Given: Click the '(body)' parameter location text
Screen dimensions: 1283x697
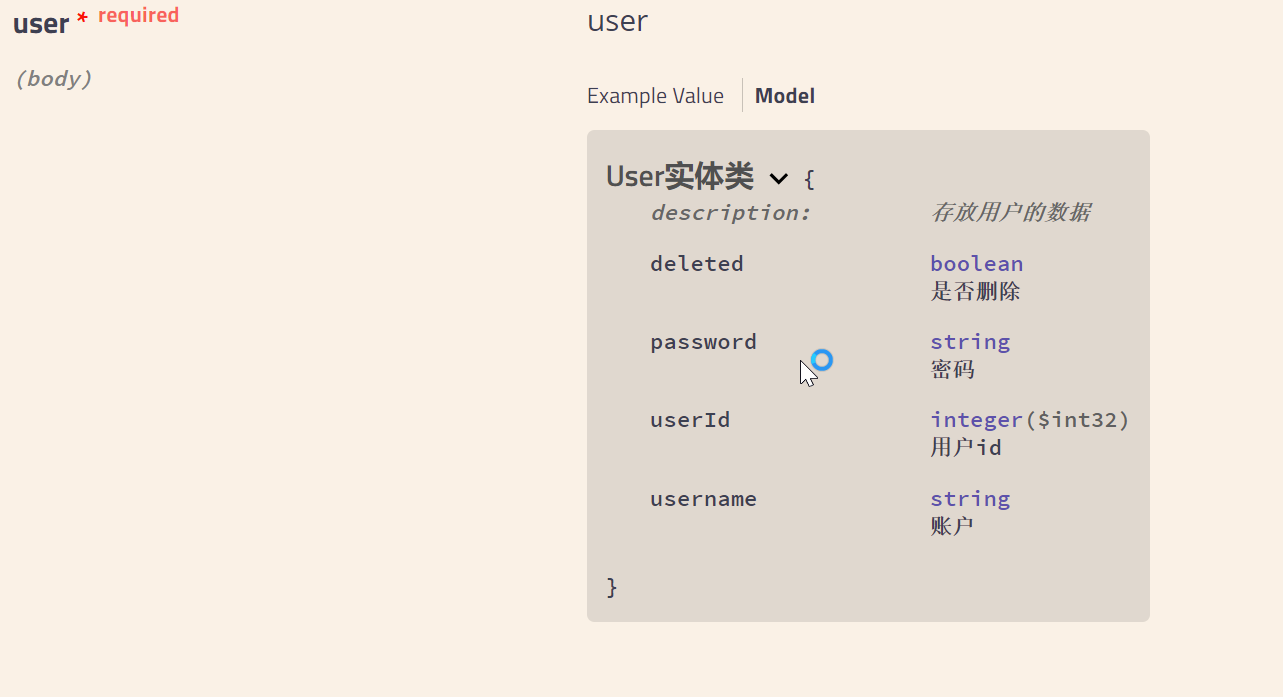Looking at the screenshot, I should pos(53,79).
